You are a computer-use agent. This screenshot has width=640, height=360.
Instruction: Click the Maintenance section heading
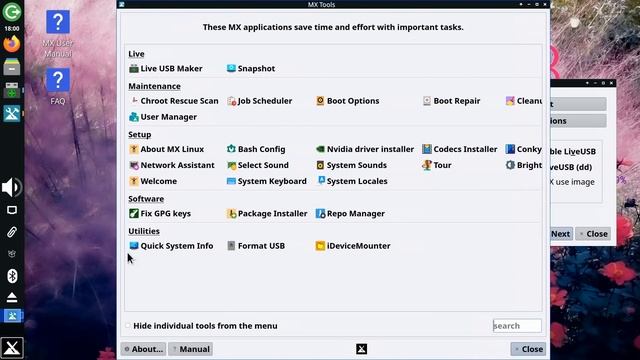pos(154,86)
